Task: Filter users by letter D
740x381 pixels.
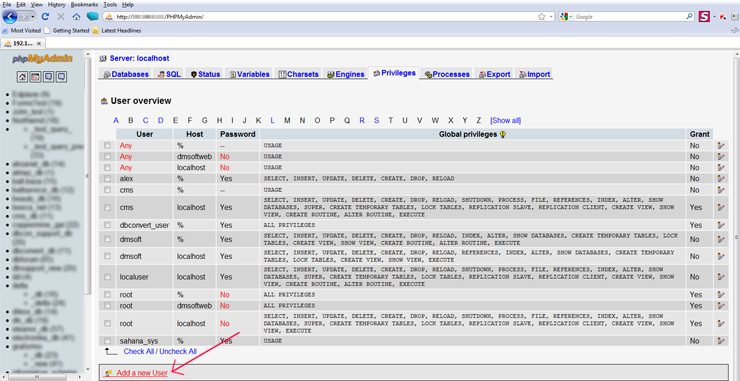Action: [x=160, y=120]
